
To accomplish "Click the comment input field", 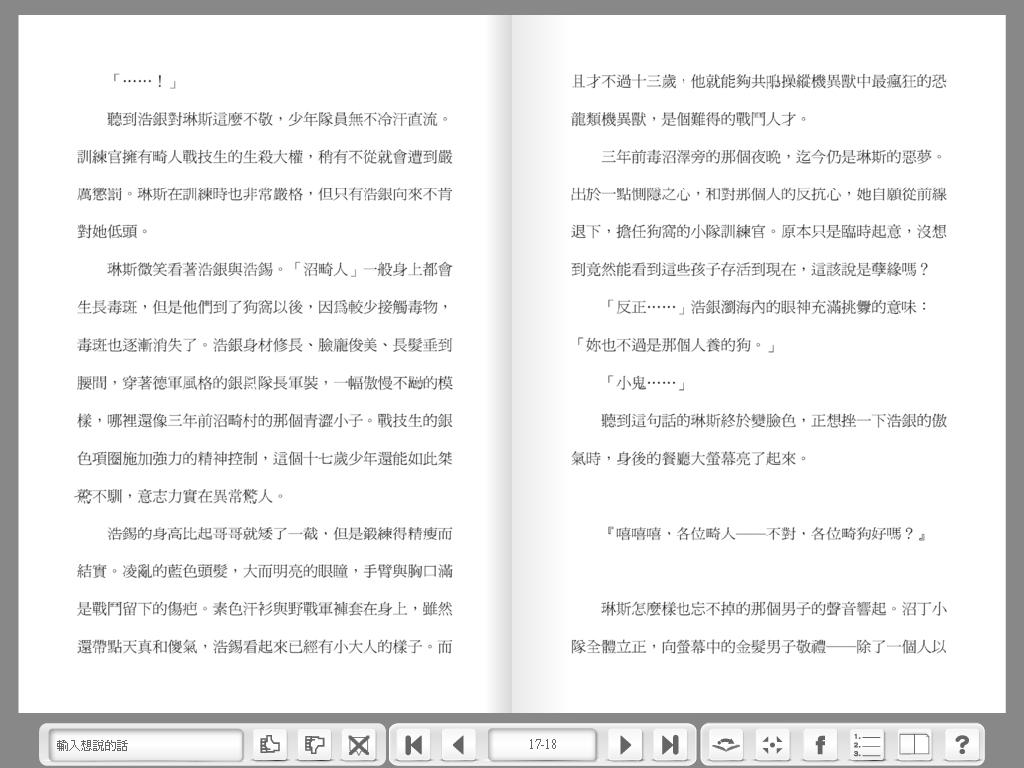I will (x=146, y=745).
